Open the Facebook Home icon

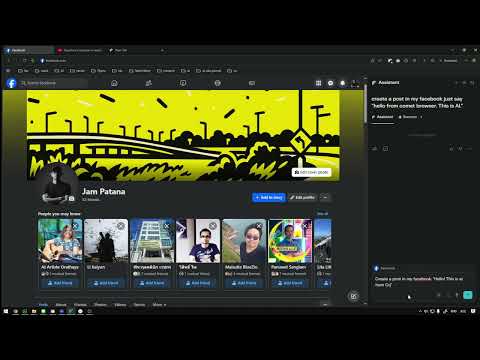[114, 83]
